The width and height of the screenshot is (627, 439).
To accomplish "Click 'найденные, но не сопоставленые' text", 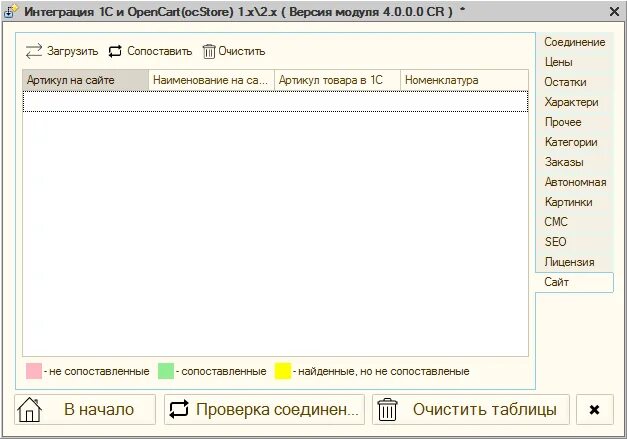I will click(x=384, y=371).
